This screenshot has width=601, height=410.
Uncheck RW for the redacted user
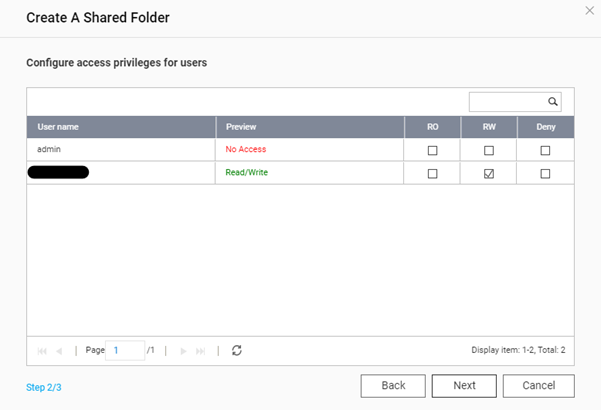[489, 173]
